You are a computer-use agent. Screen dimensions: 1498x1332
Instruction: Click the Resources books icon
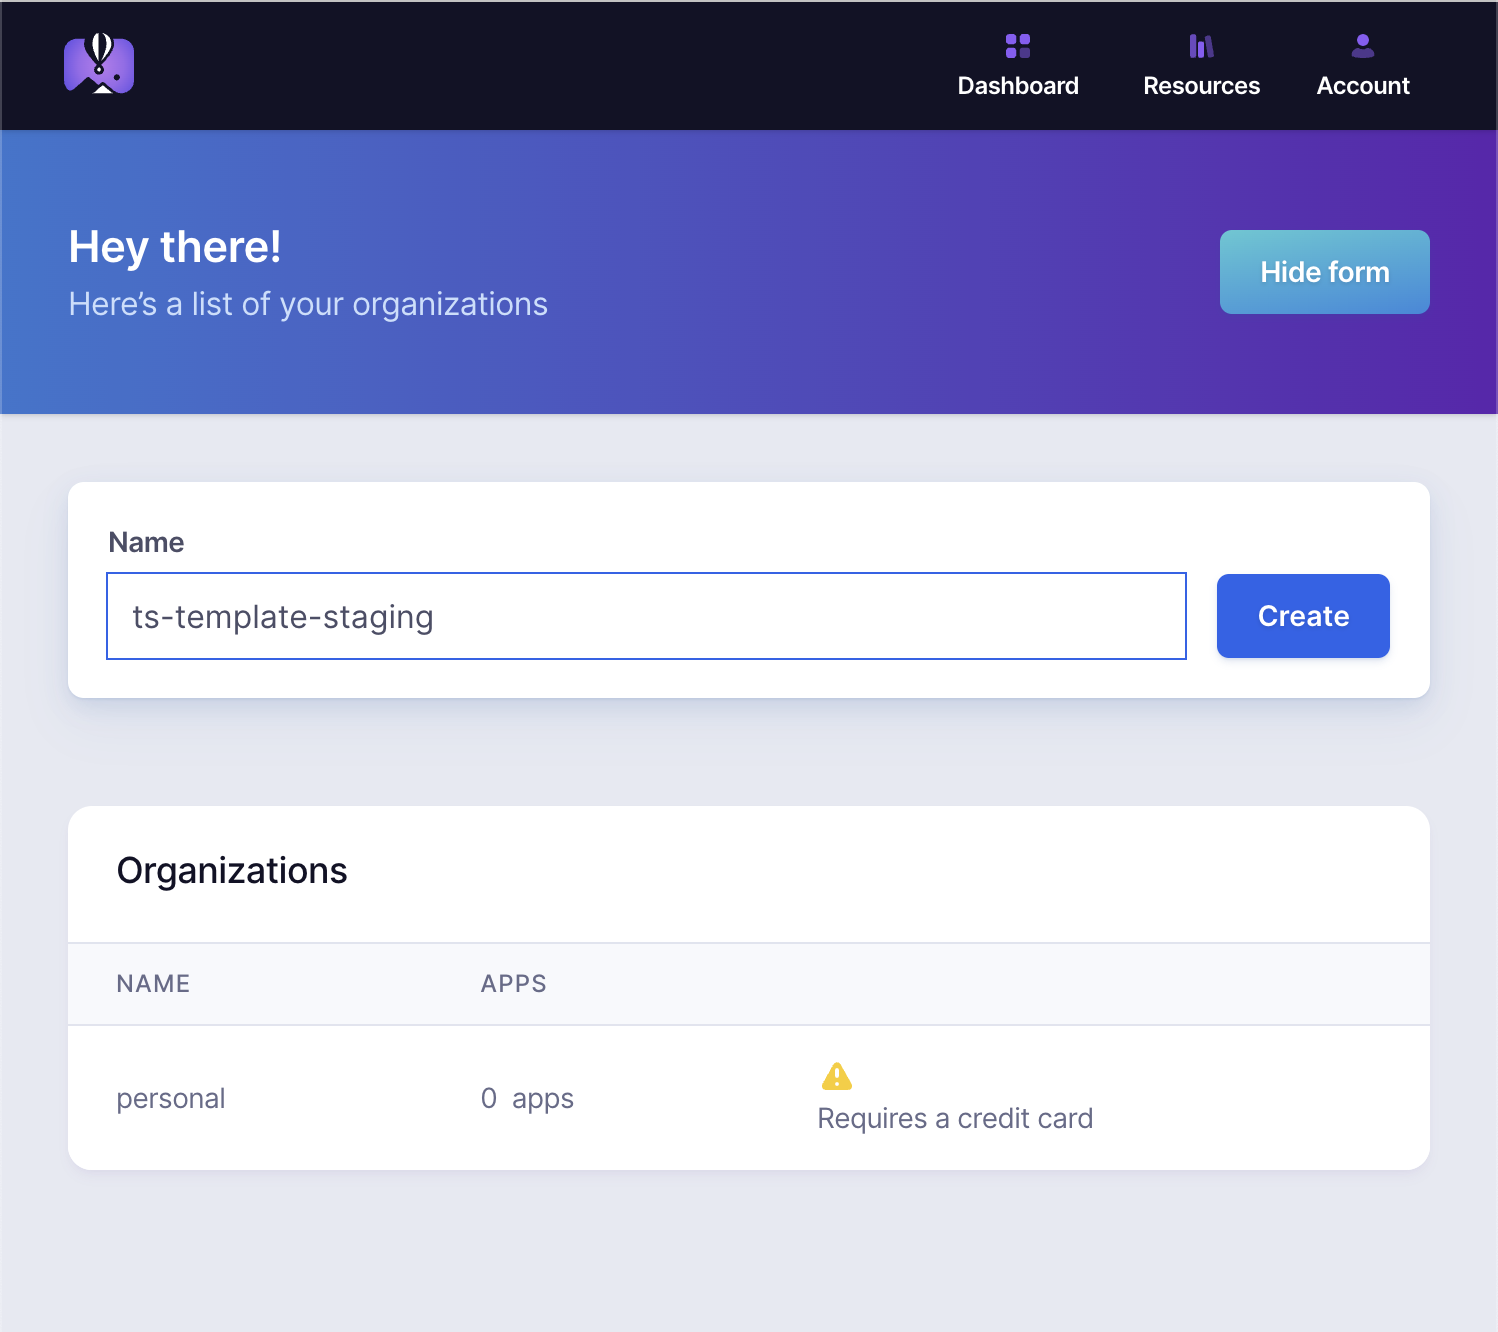[1201, 46]
